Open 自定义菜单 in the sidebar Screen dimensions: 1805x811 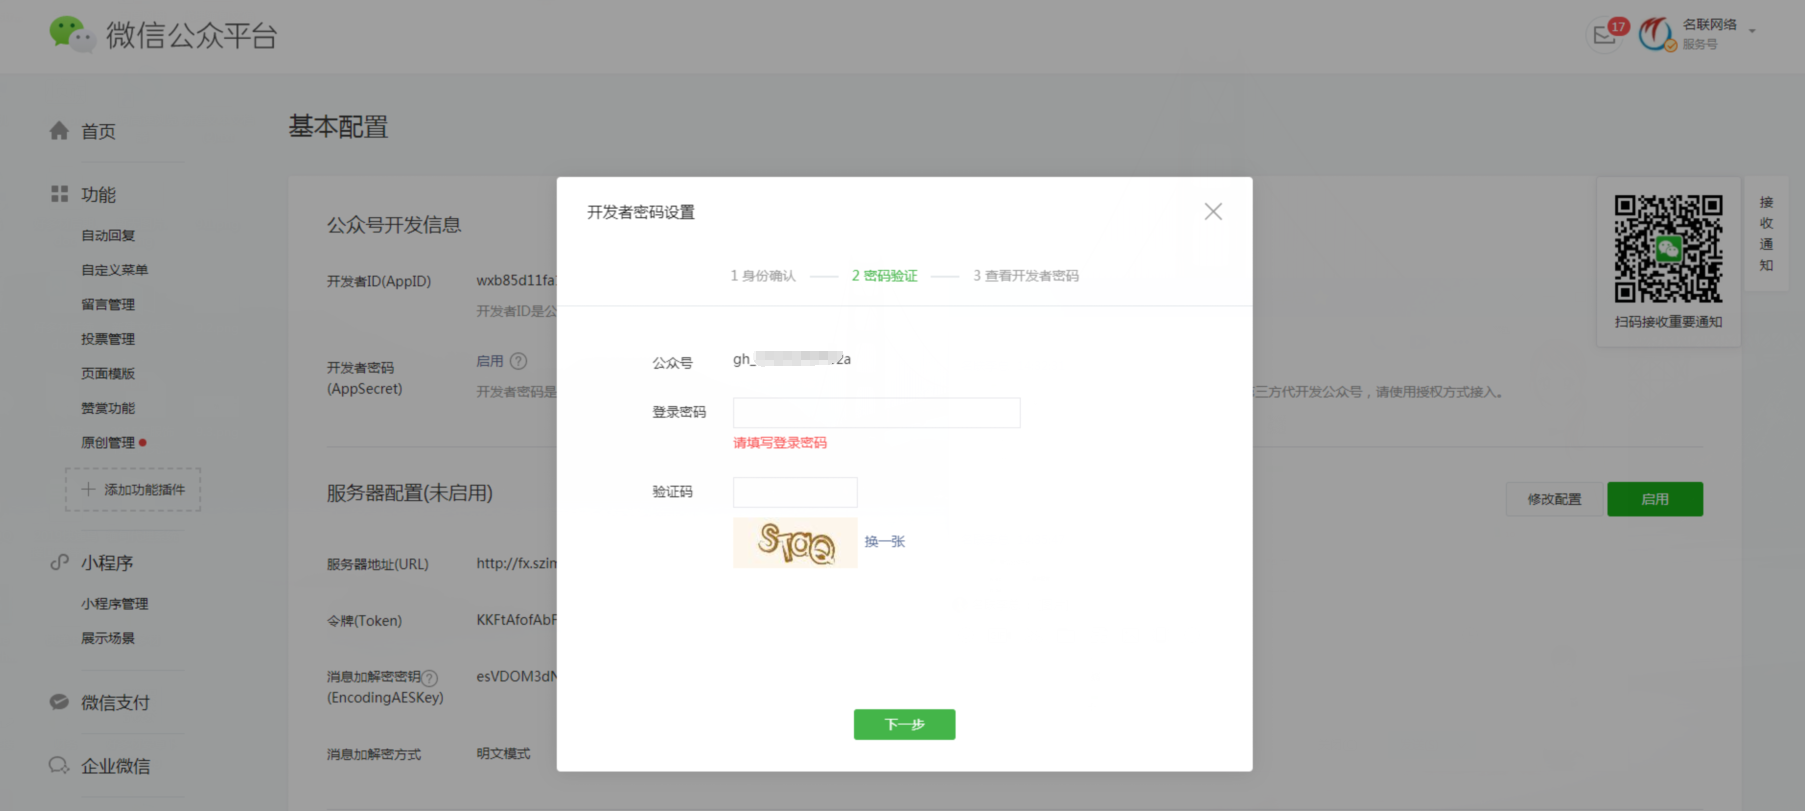tap(114, 270)
